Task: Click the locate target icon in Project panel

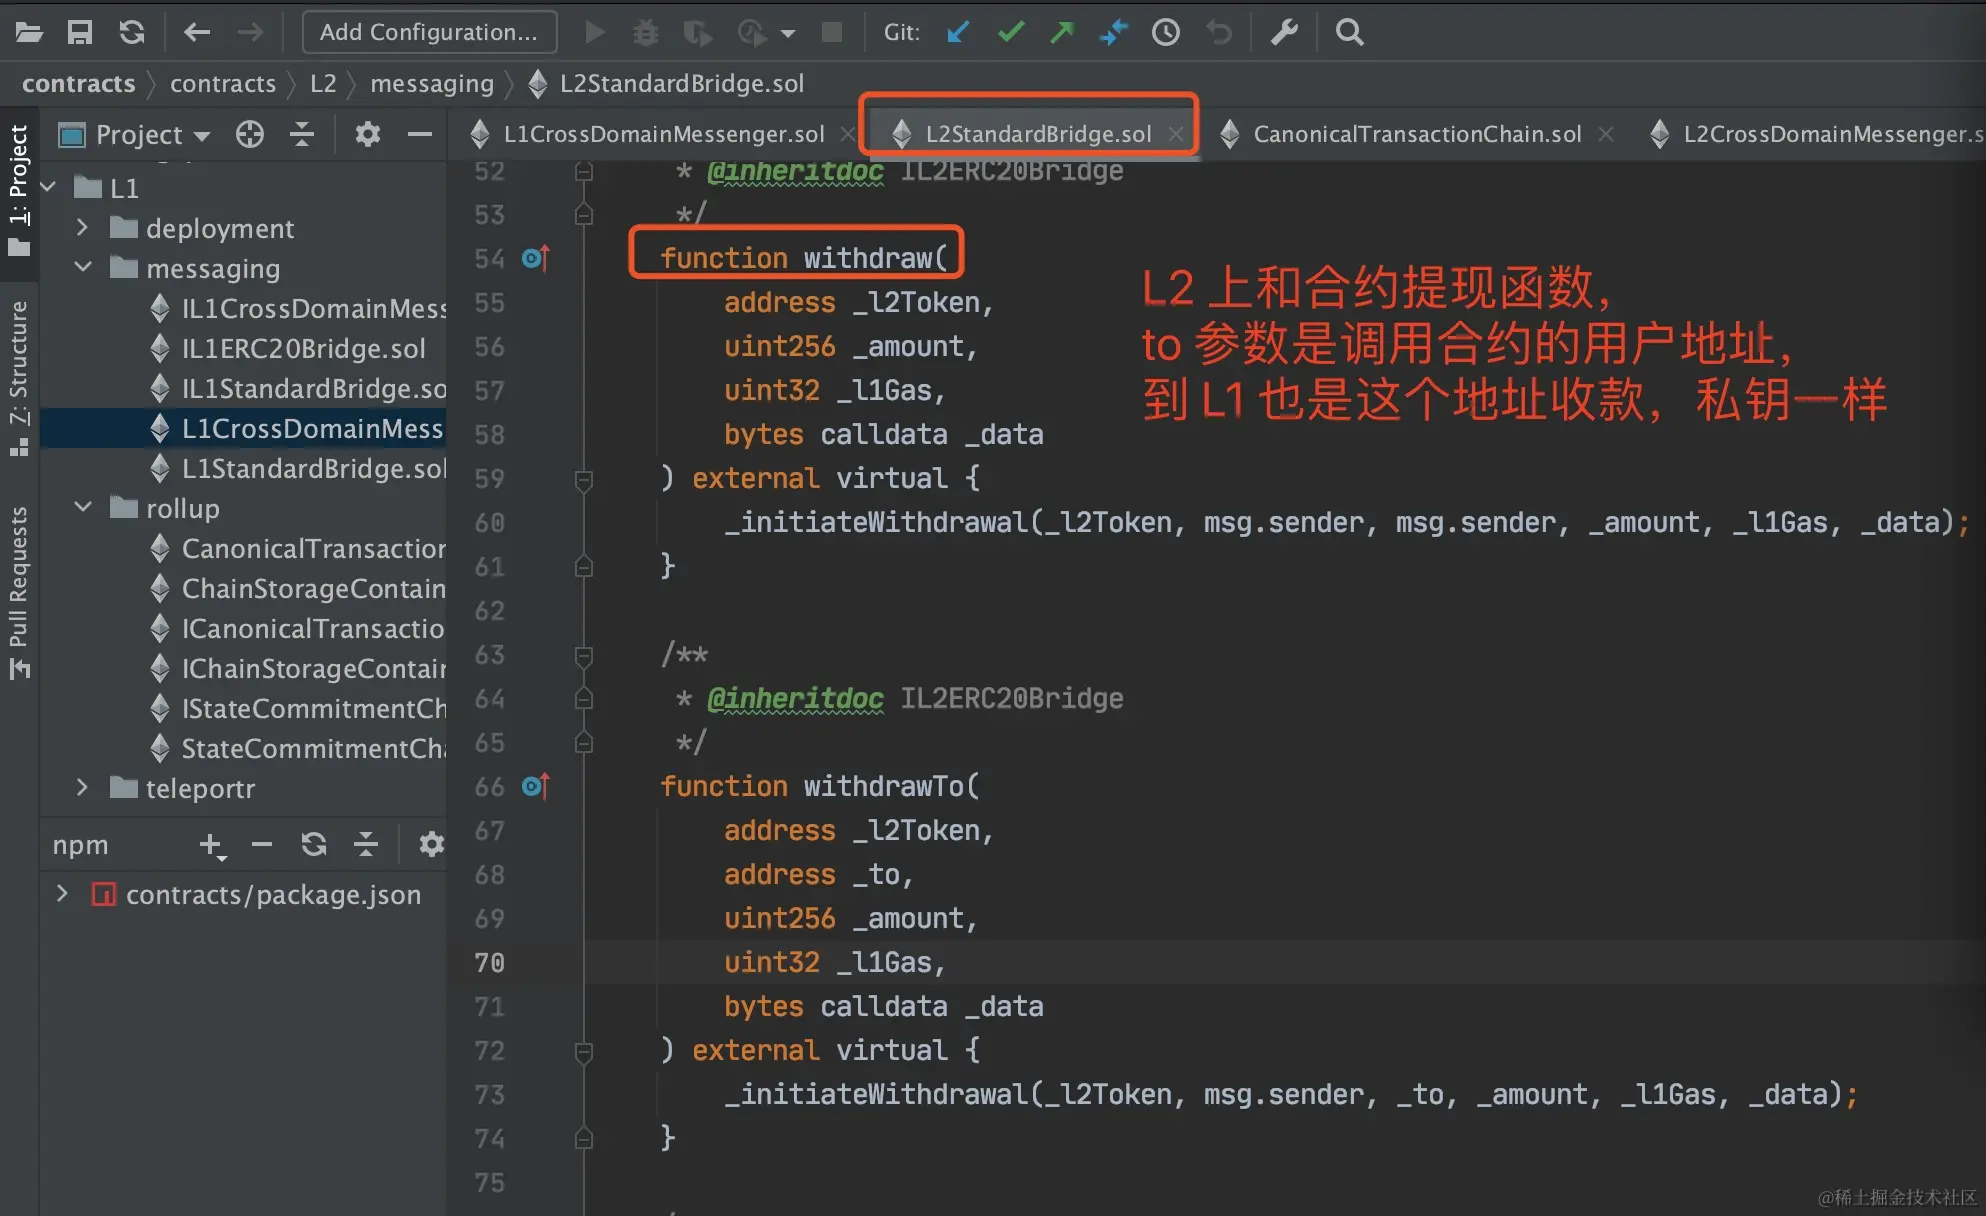Action: click(x=250, y=134)
